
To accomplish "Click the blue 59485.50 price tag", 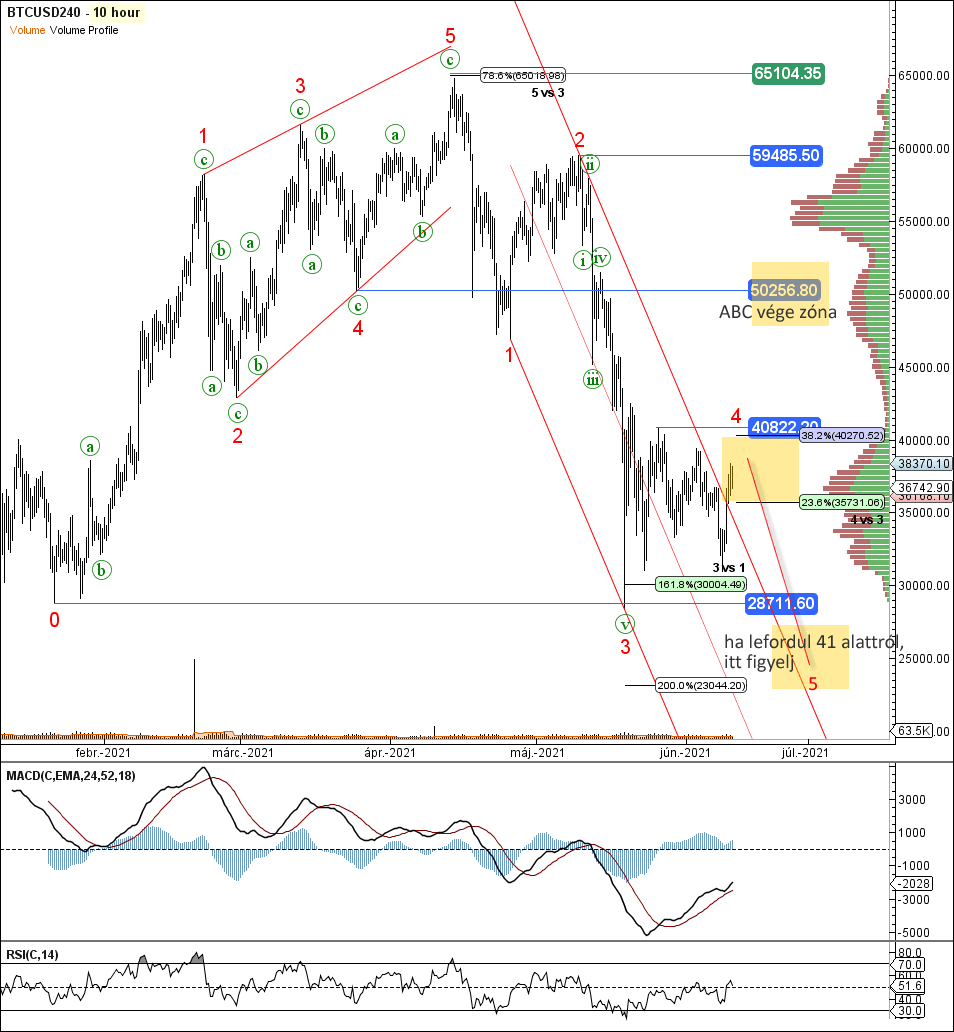I will click(787, 155).
